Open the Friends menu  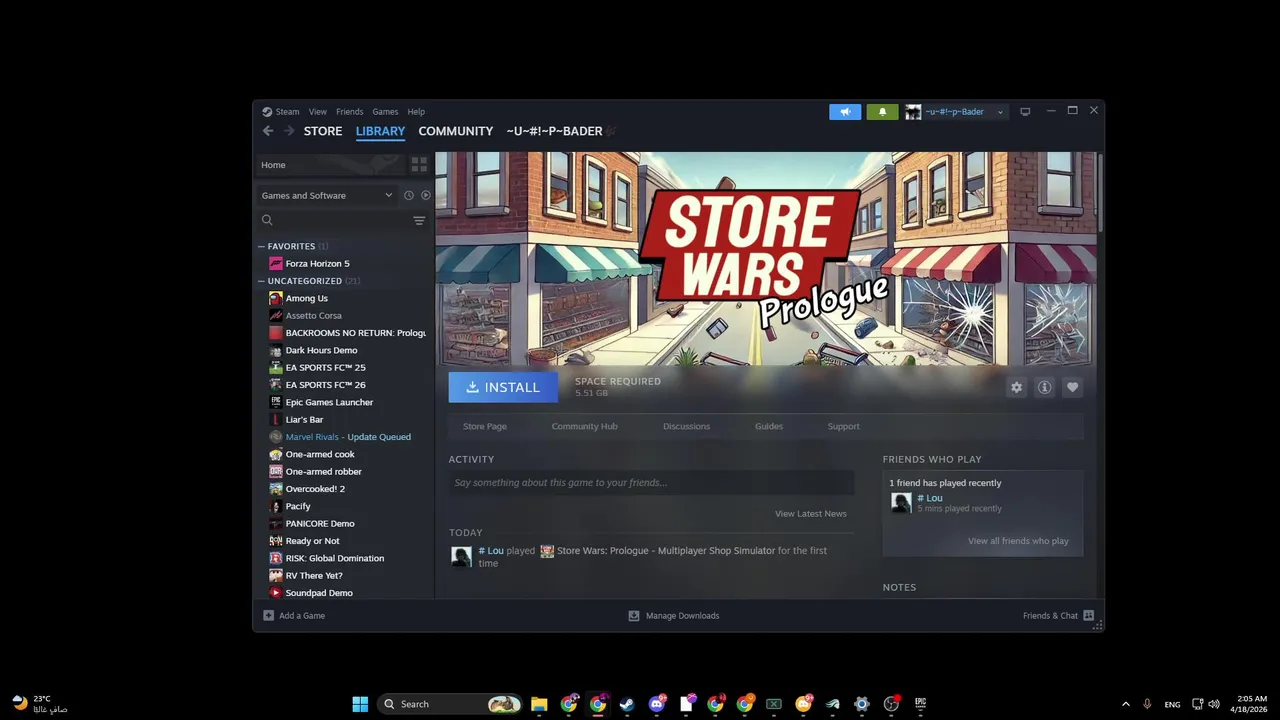pyautogui.click(x=350, y=112)
